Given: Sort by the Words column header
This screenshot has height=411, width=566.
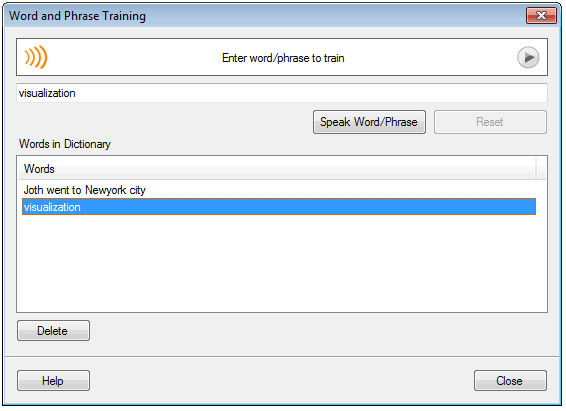Looking at the screenshot, I should (x=277, y=169).
